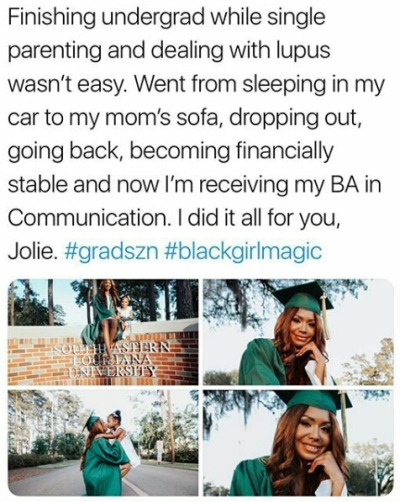Screen dimensions: 400x502
Task: Click the green graduation cap in top-right photo
Action: 302,295
